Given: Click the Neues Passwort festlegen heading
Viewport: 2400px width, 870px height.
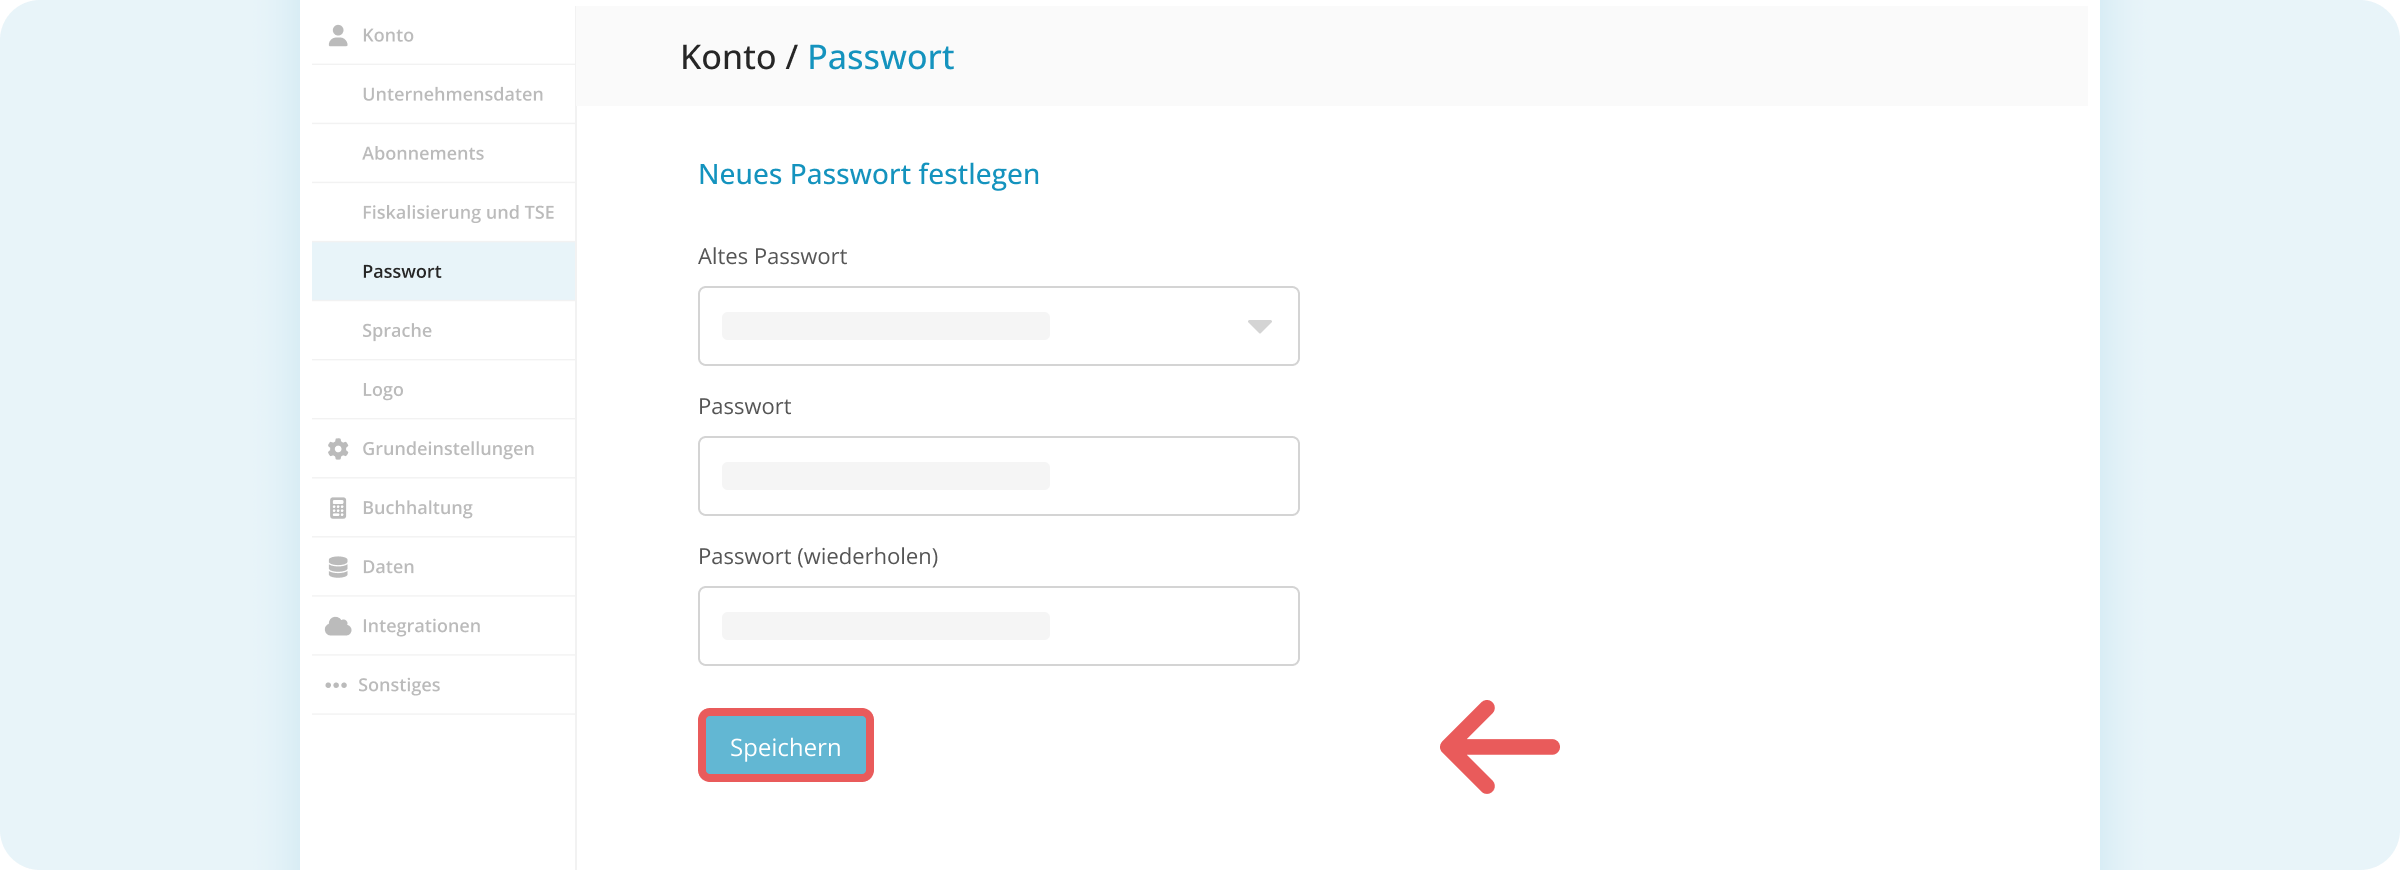Looking at the screenshot, I should [x=868, y=174].
